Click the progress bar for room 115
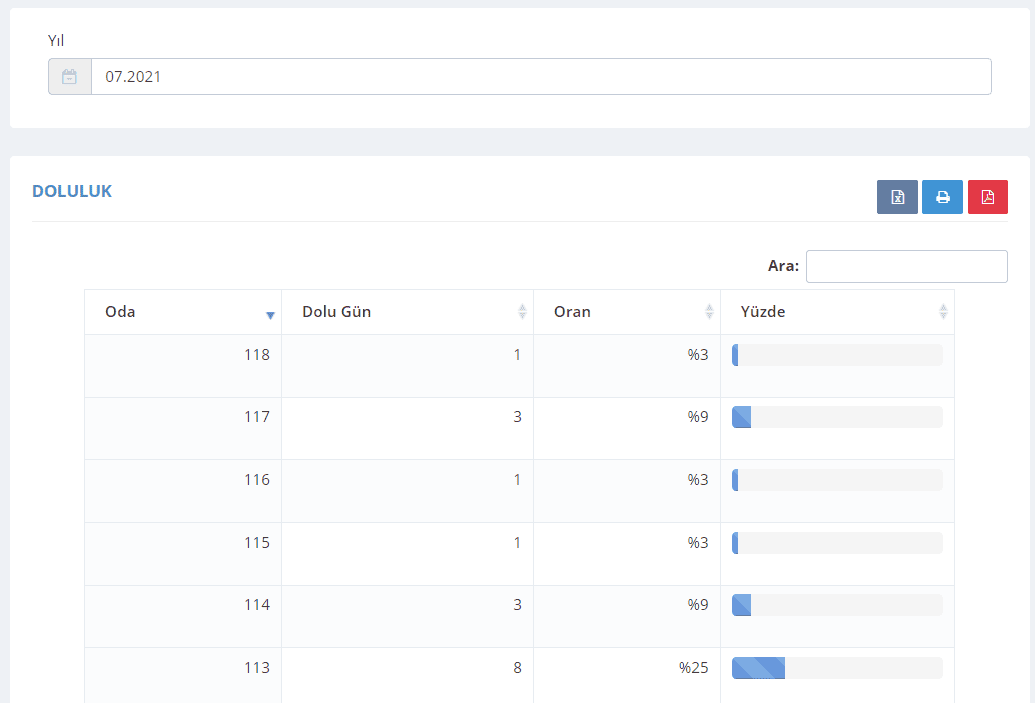The width and height of the screenshot is (1035, 703). 837,543
